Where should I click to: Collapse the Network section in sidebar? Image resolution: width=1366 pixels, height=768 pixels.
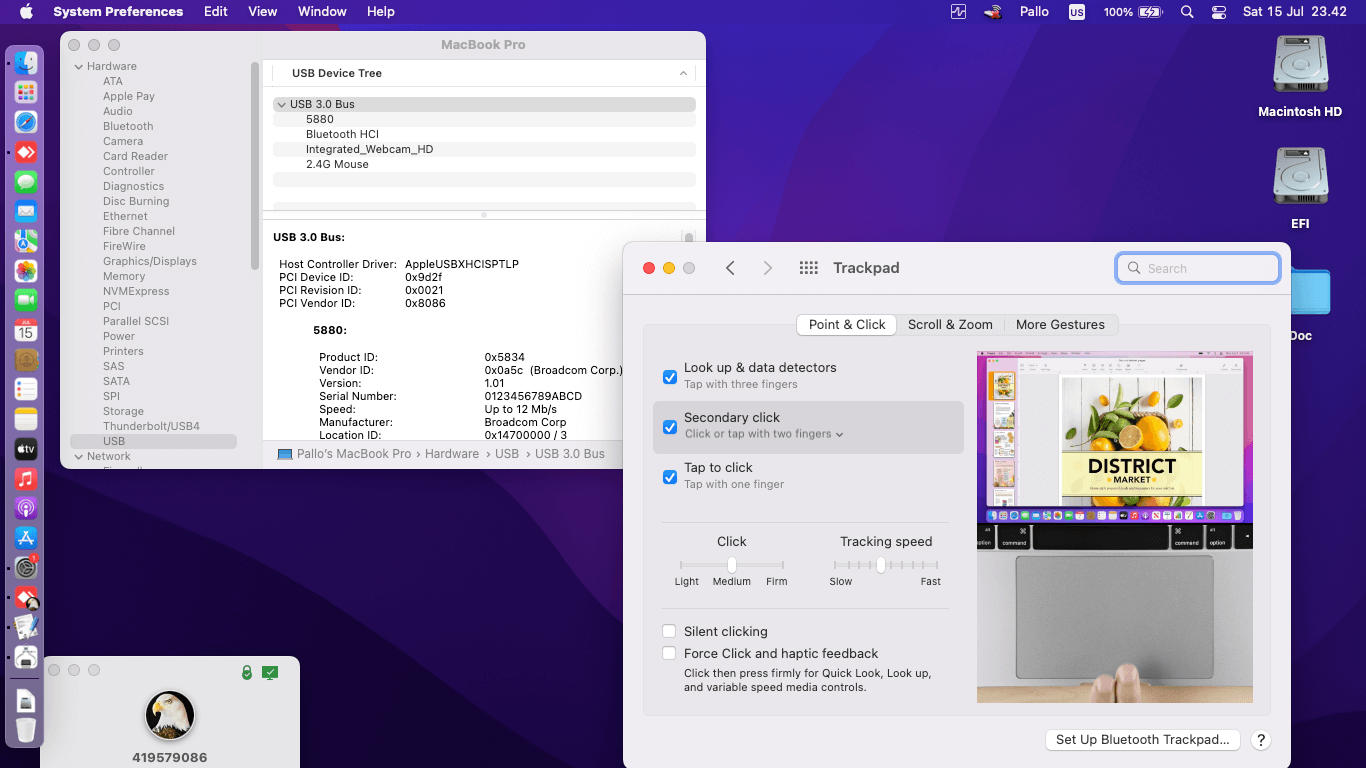[78, 456]
